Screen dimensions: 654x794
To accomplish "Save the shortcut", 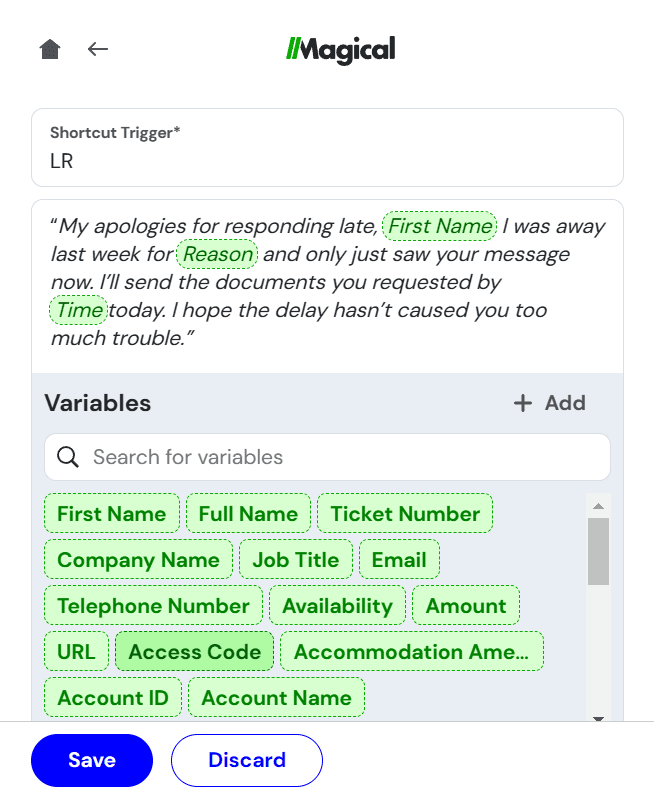I will 92,760.
